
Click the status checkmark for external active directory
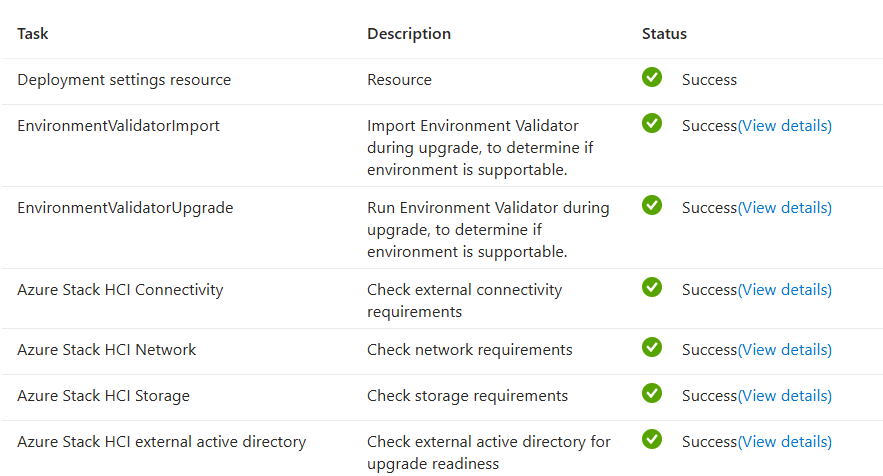pyautogui.click(x=652, y=439)
